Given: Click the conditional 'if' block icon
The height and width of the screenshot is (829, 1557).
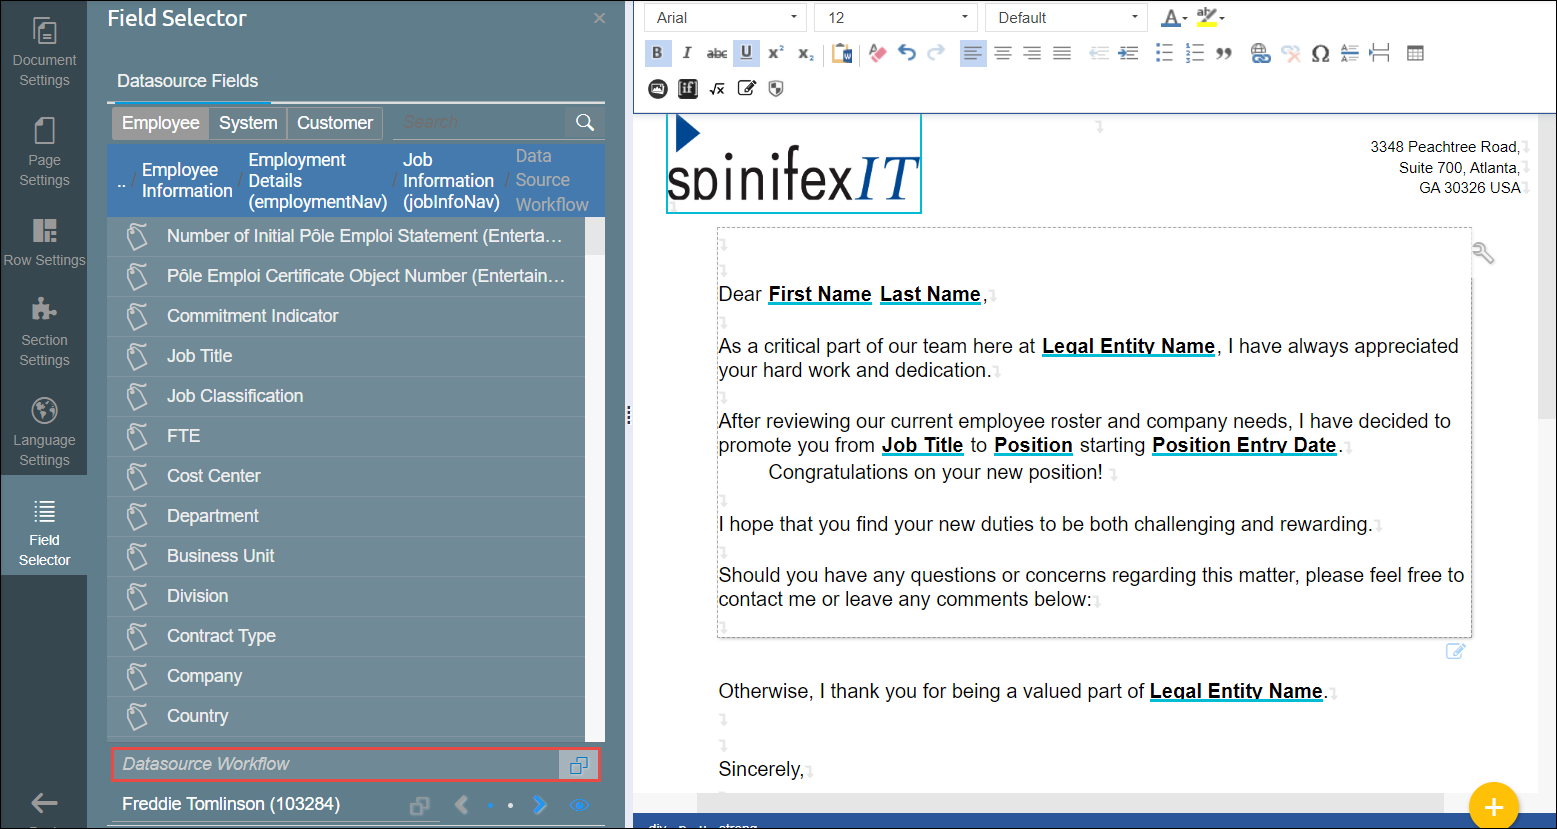Looking at the screenshot, I should 688,89.
